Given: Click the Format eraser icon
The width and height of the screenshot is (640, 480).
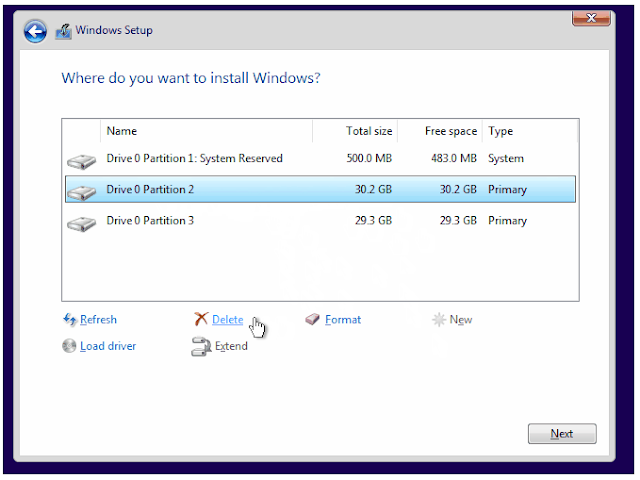Looking at the screenshot, I should point(313,319).
